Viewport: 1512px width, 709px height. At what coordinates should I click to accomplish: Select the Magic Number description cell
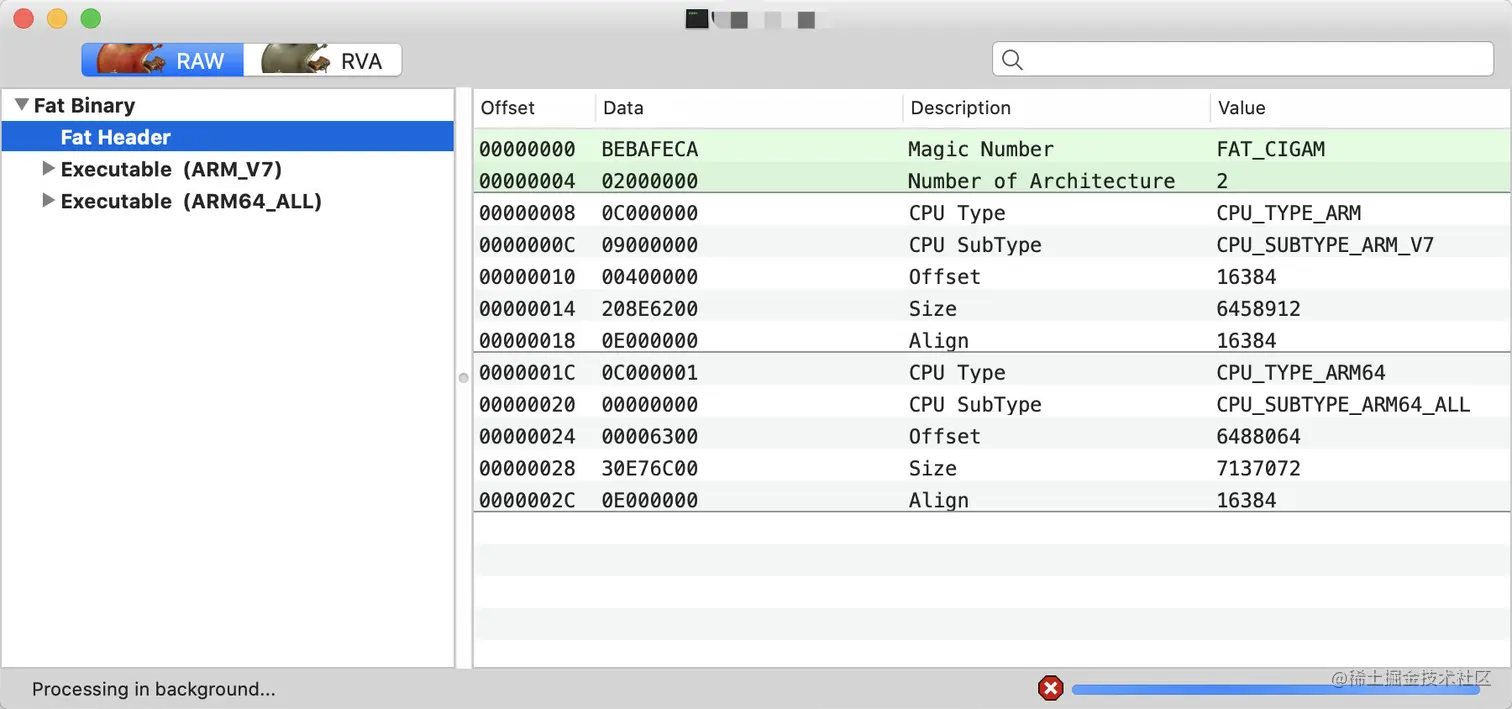(981, 149)
